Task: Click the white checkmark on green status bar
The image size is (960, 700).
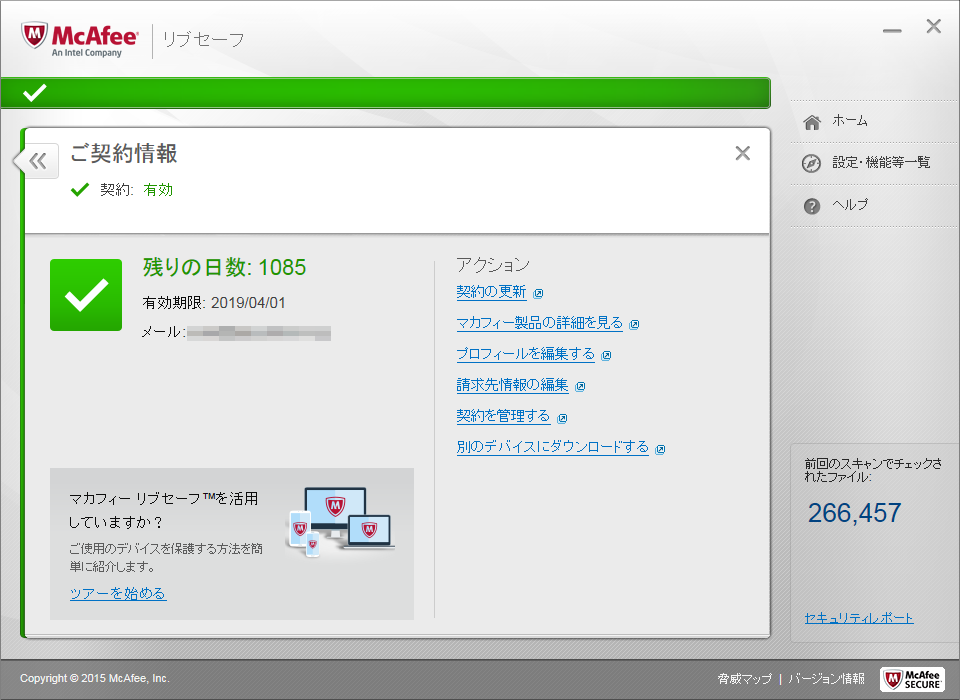Action: click(35, 92)
